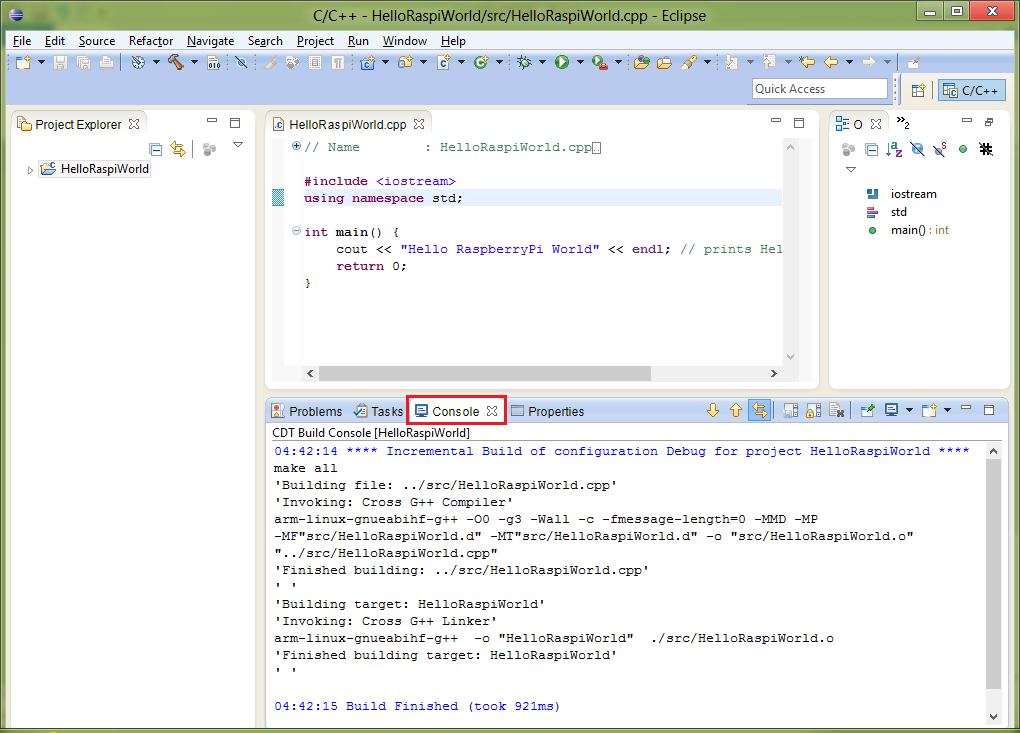This screenshot has height=733, width=1020.
Task: Toggle Scroll Lock in console toolbar
Action: pyautogui.click(x=813, y=410)
